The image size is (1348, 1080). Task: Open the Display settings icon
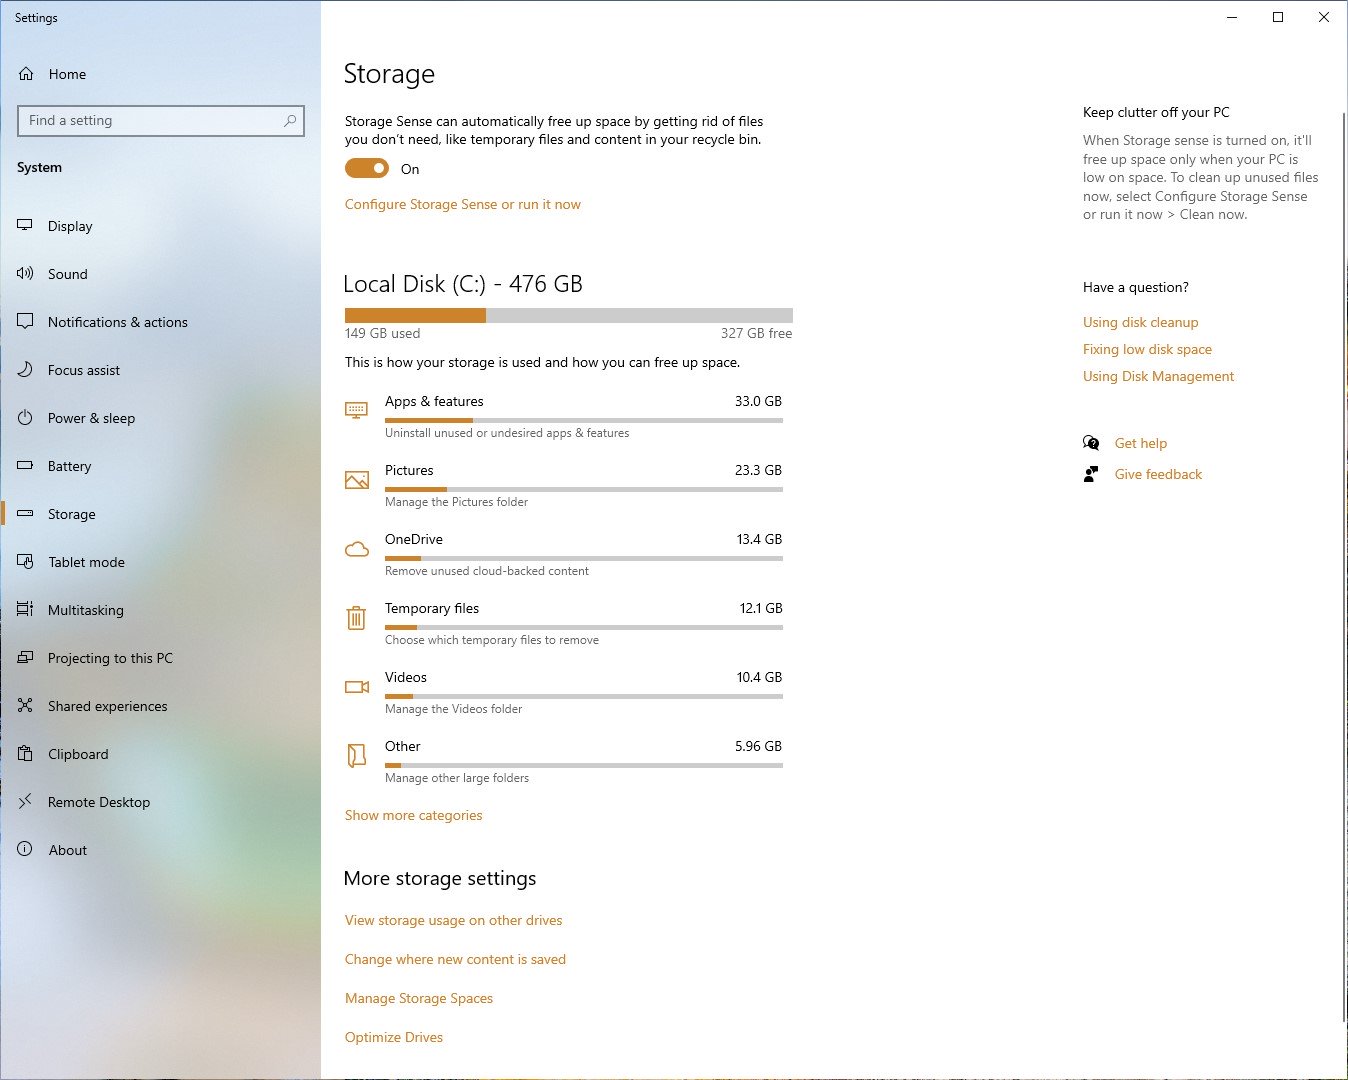pos(25,226)
